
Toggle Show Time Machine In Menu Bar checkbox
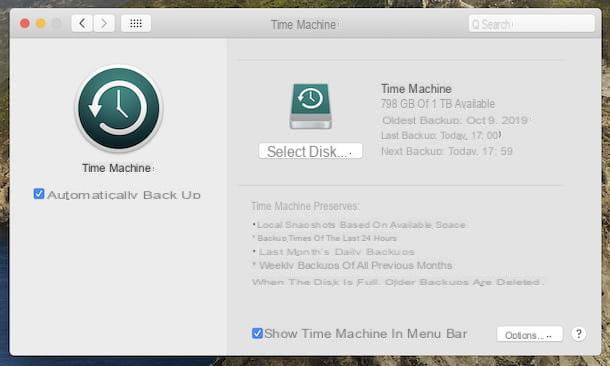(x=257, y=333)
